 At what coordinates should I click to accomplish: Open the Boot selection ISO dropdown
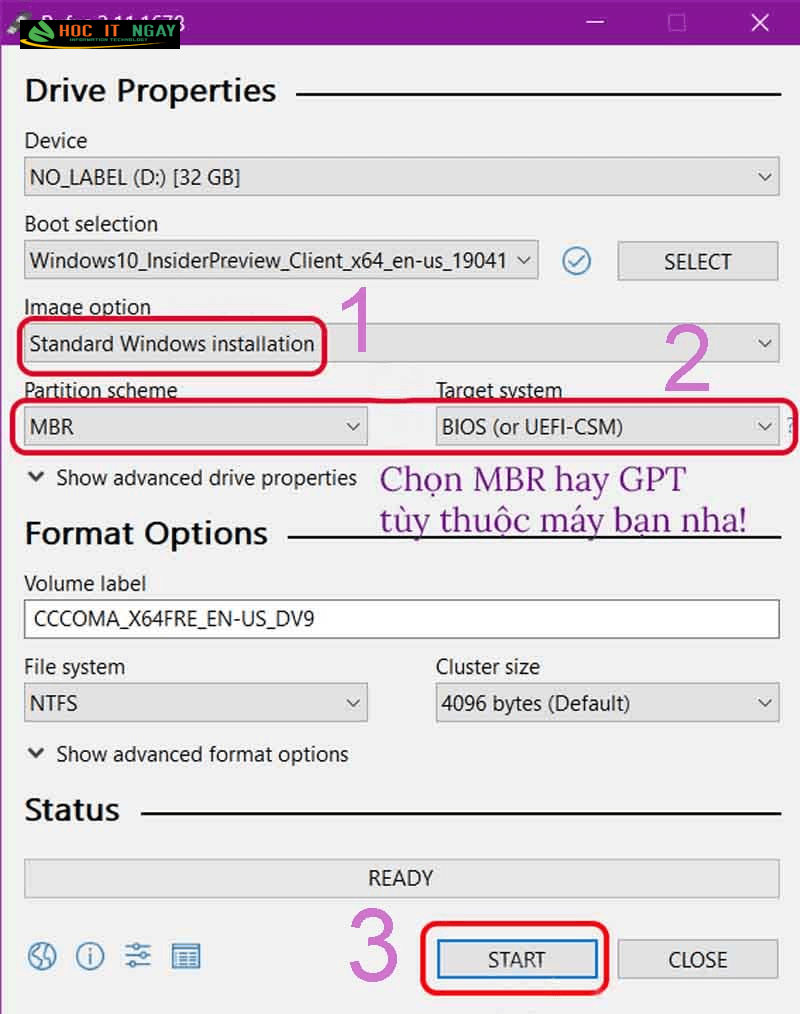(281, 260)
